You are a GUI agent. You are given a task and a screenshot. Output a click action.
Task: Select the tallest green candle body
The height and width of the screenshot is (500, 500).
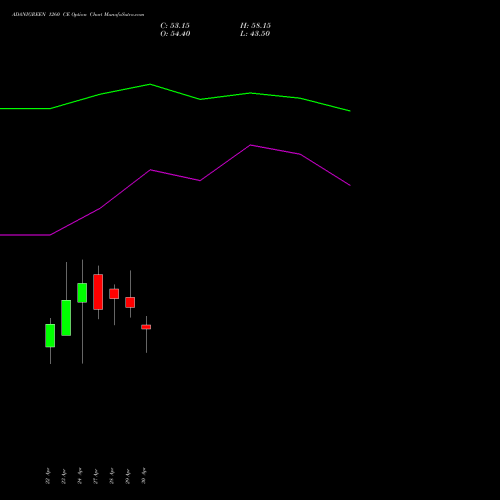[x=66, y=318]
